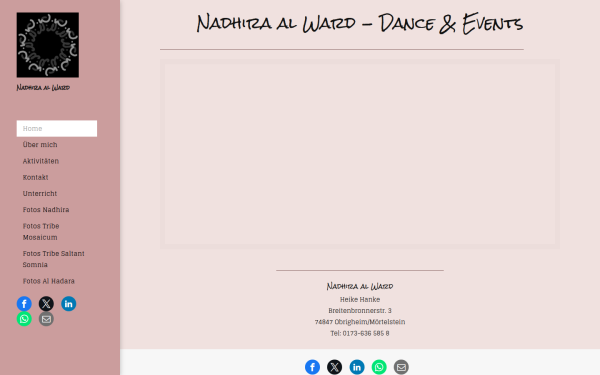600x375 pixels.
Task: Click the phone number Tel: 0173-636 585 8
Action: [x=360, y=333]
